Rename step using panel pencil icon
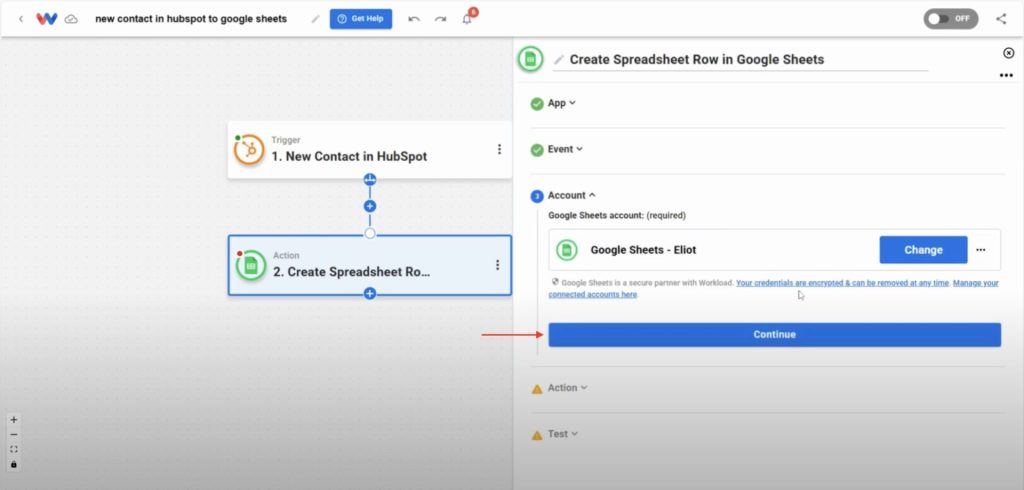The image size is (1024, 490). click(558, 59)
